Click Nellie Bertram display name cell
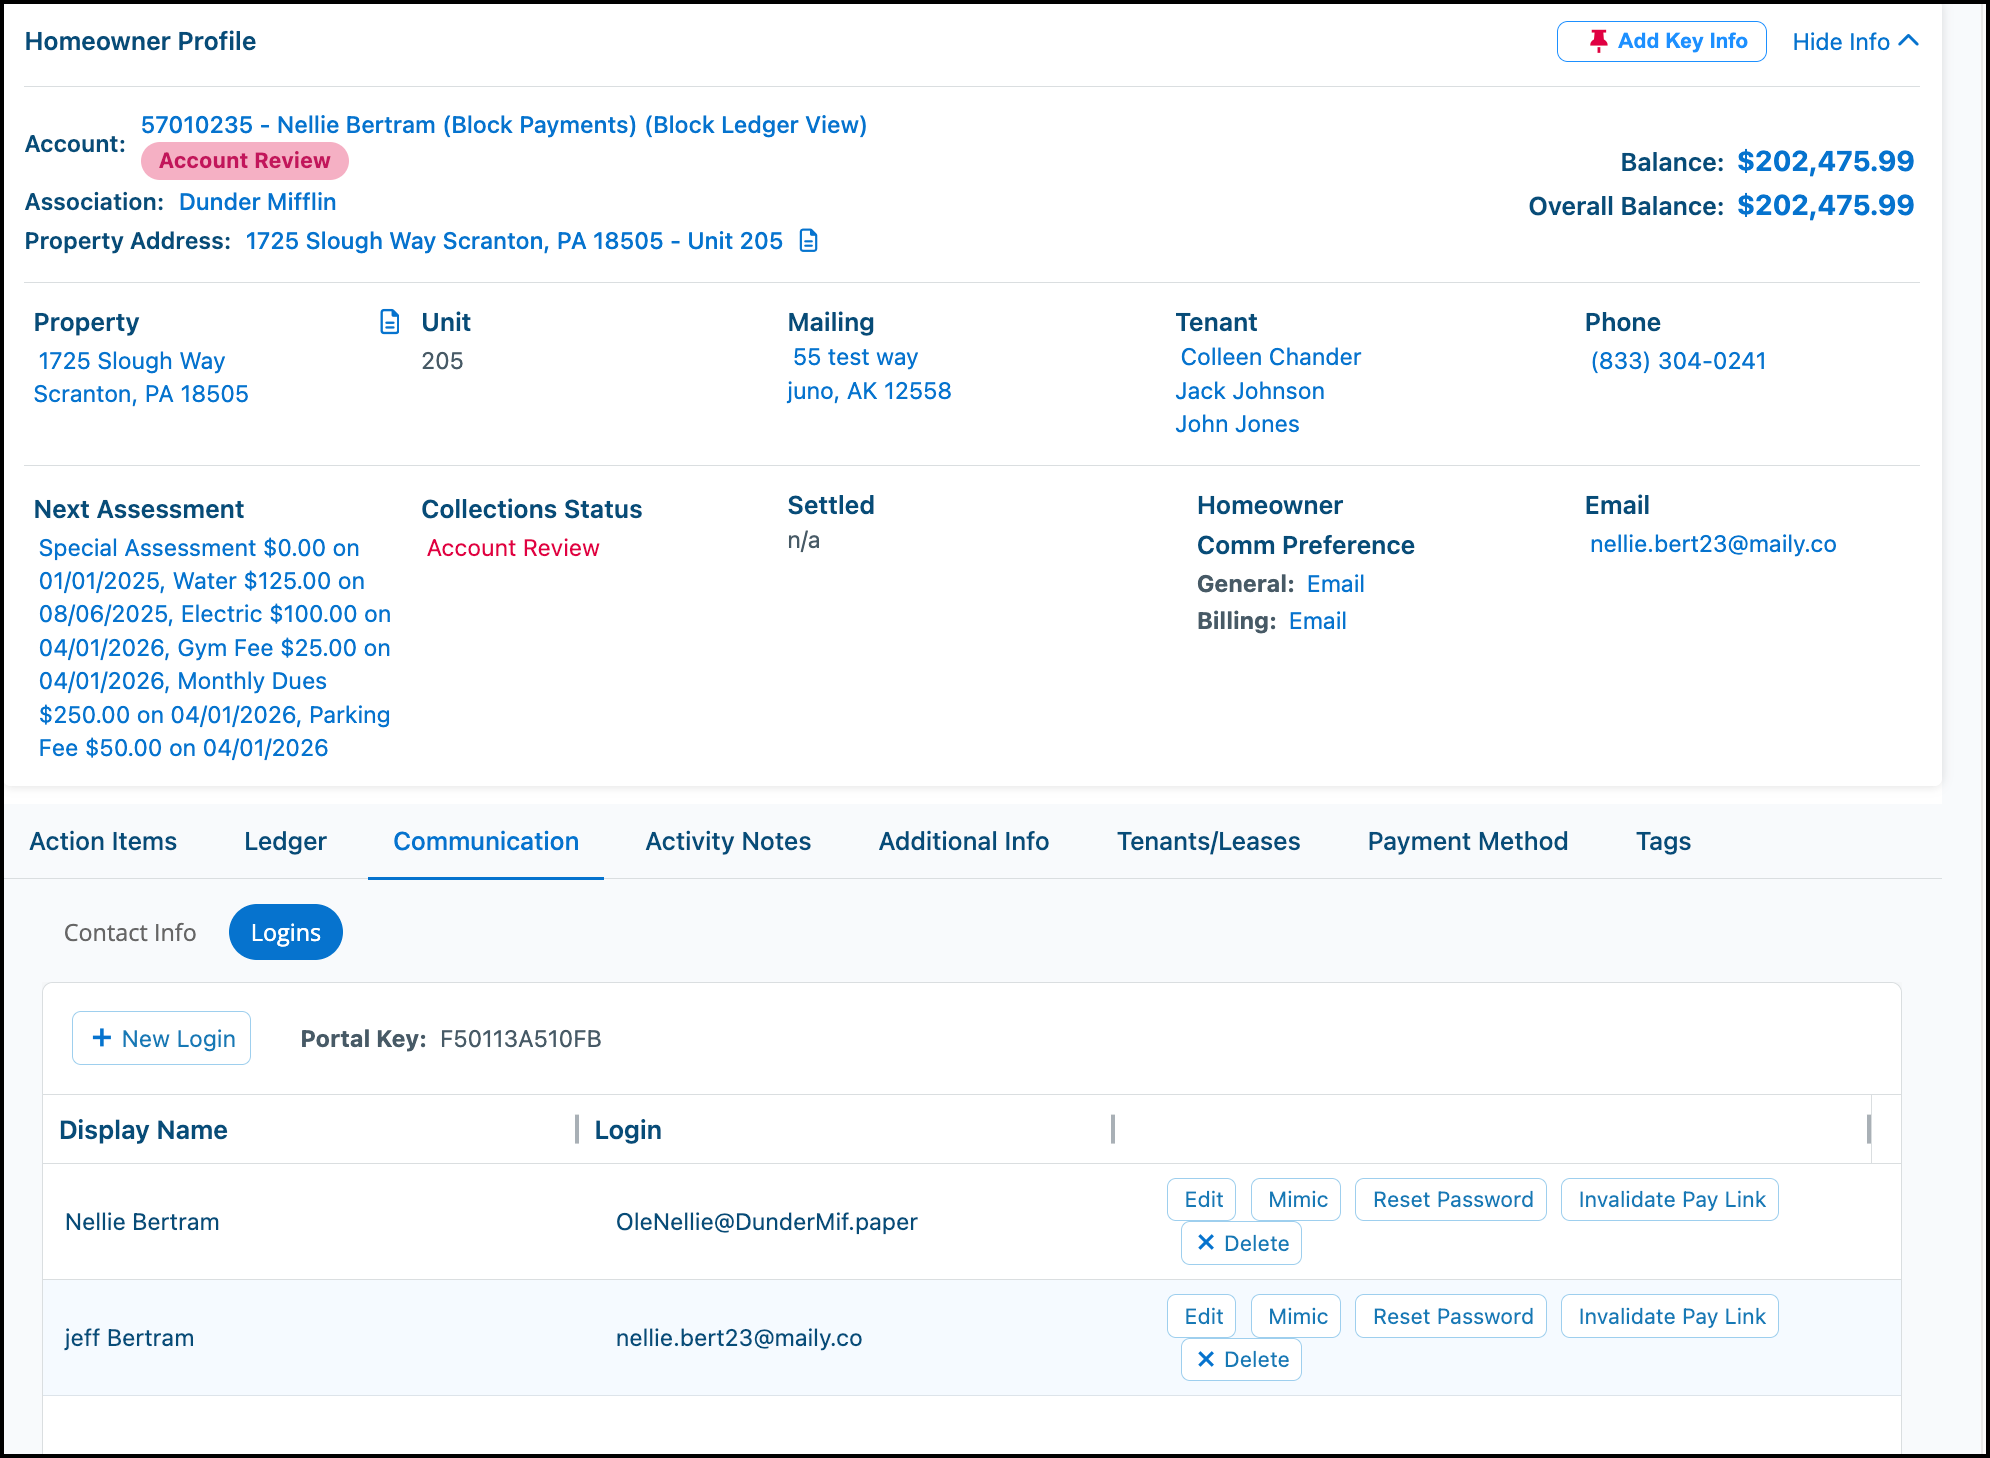This screenshot has width=1990, height=1458. (142, 1222)
